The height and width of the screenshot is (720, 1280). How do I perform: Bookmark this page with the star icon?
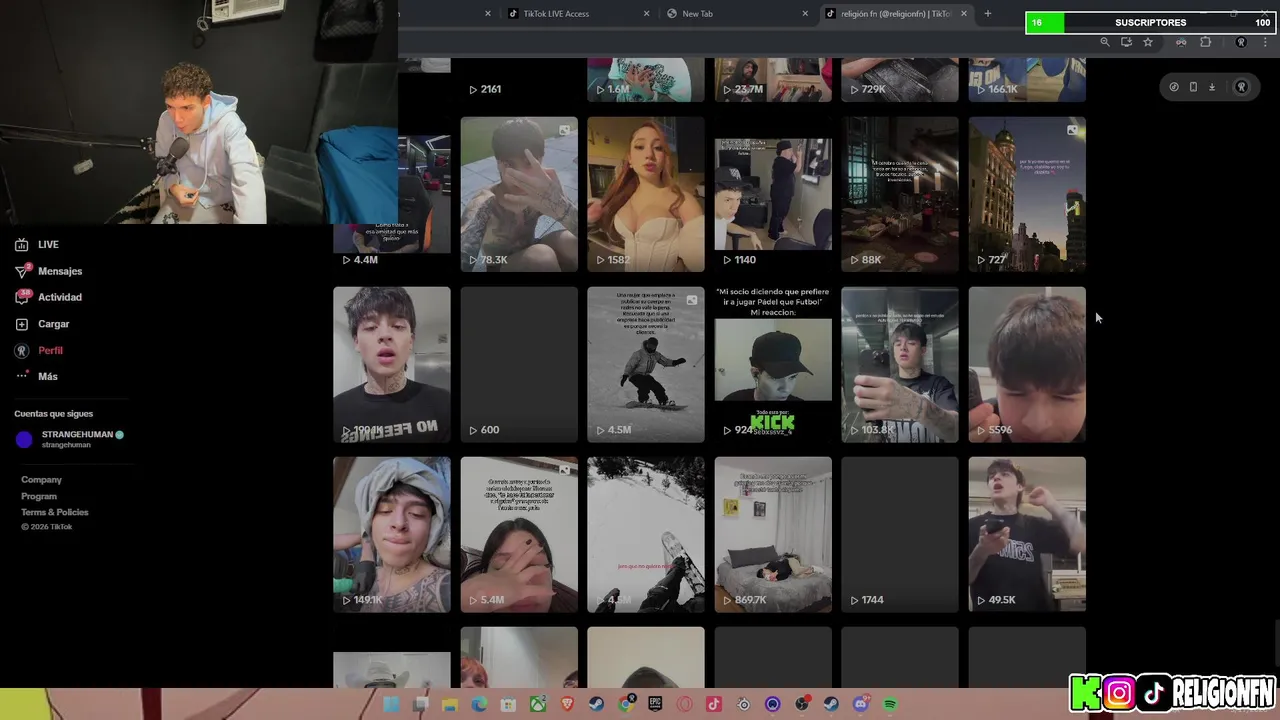click(x=1148, y=42)
